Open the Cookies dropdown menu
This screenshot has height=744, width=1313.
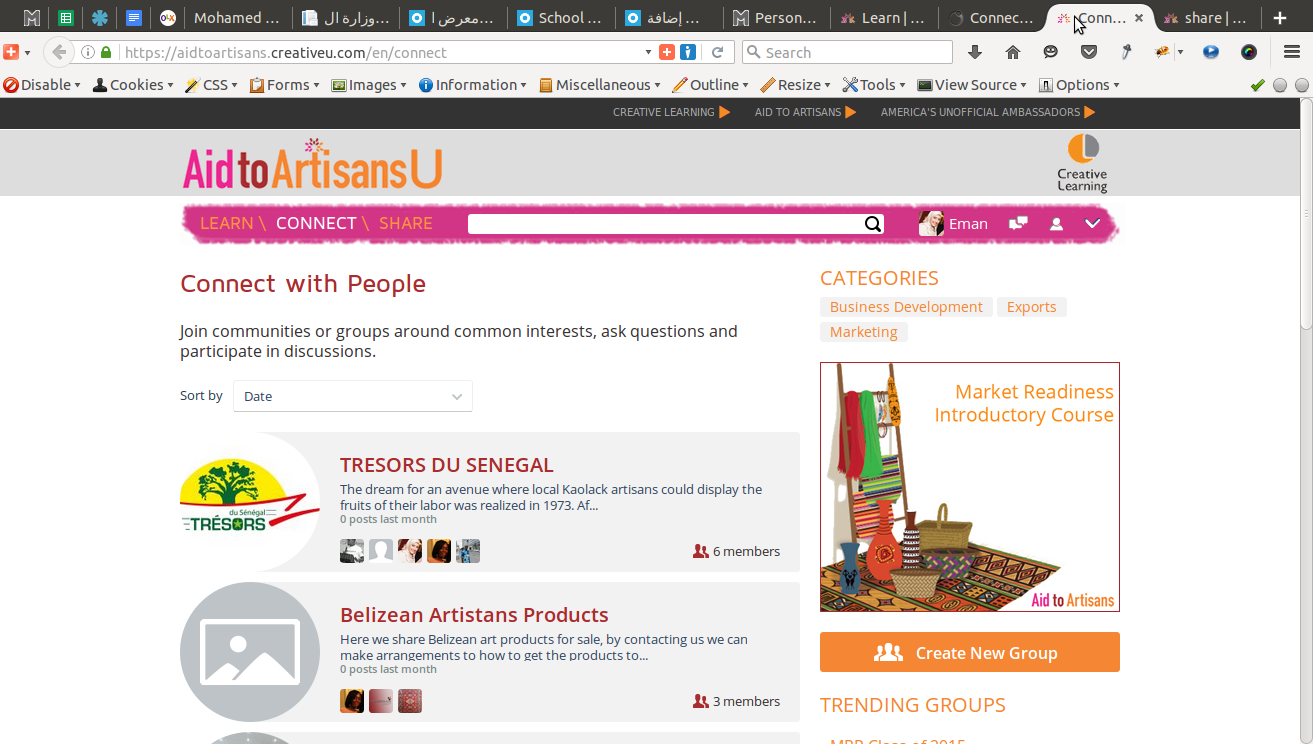(x=134, y=85)
